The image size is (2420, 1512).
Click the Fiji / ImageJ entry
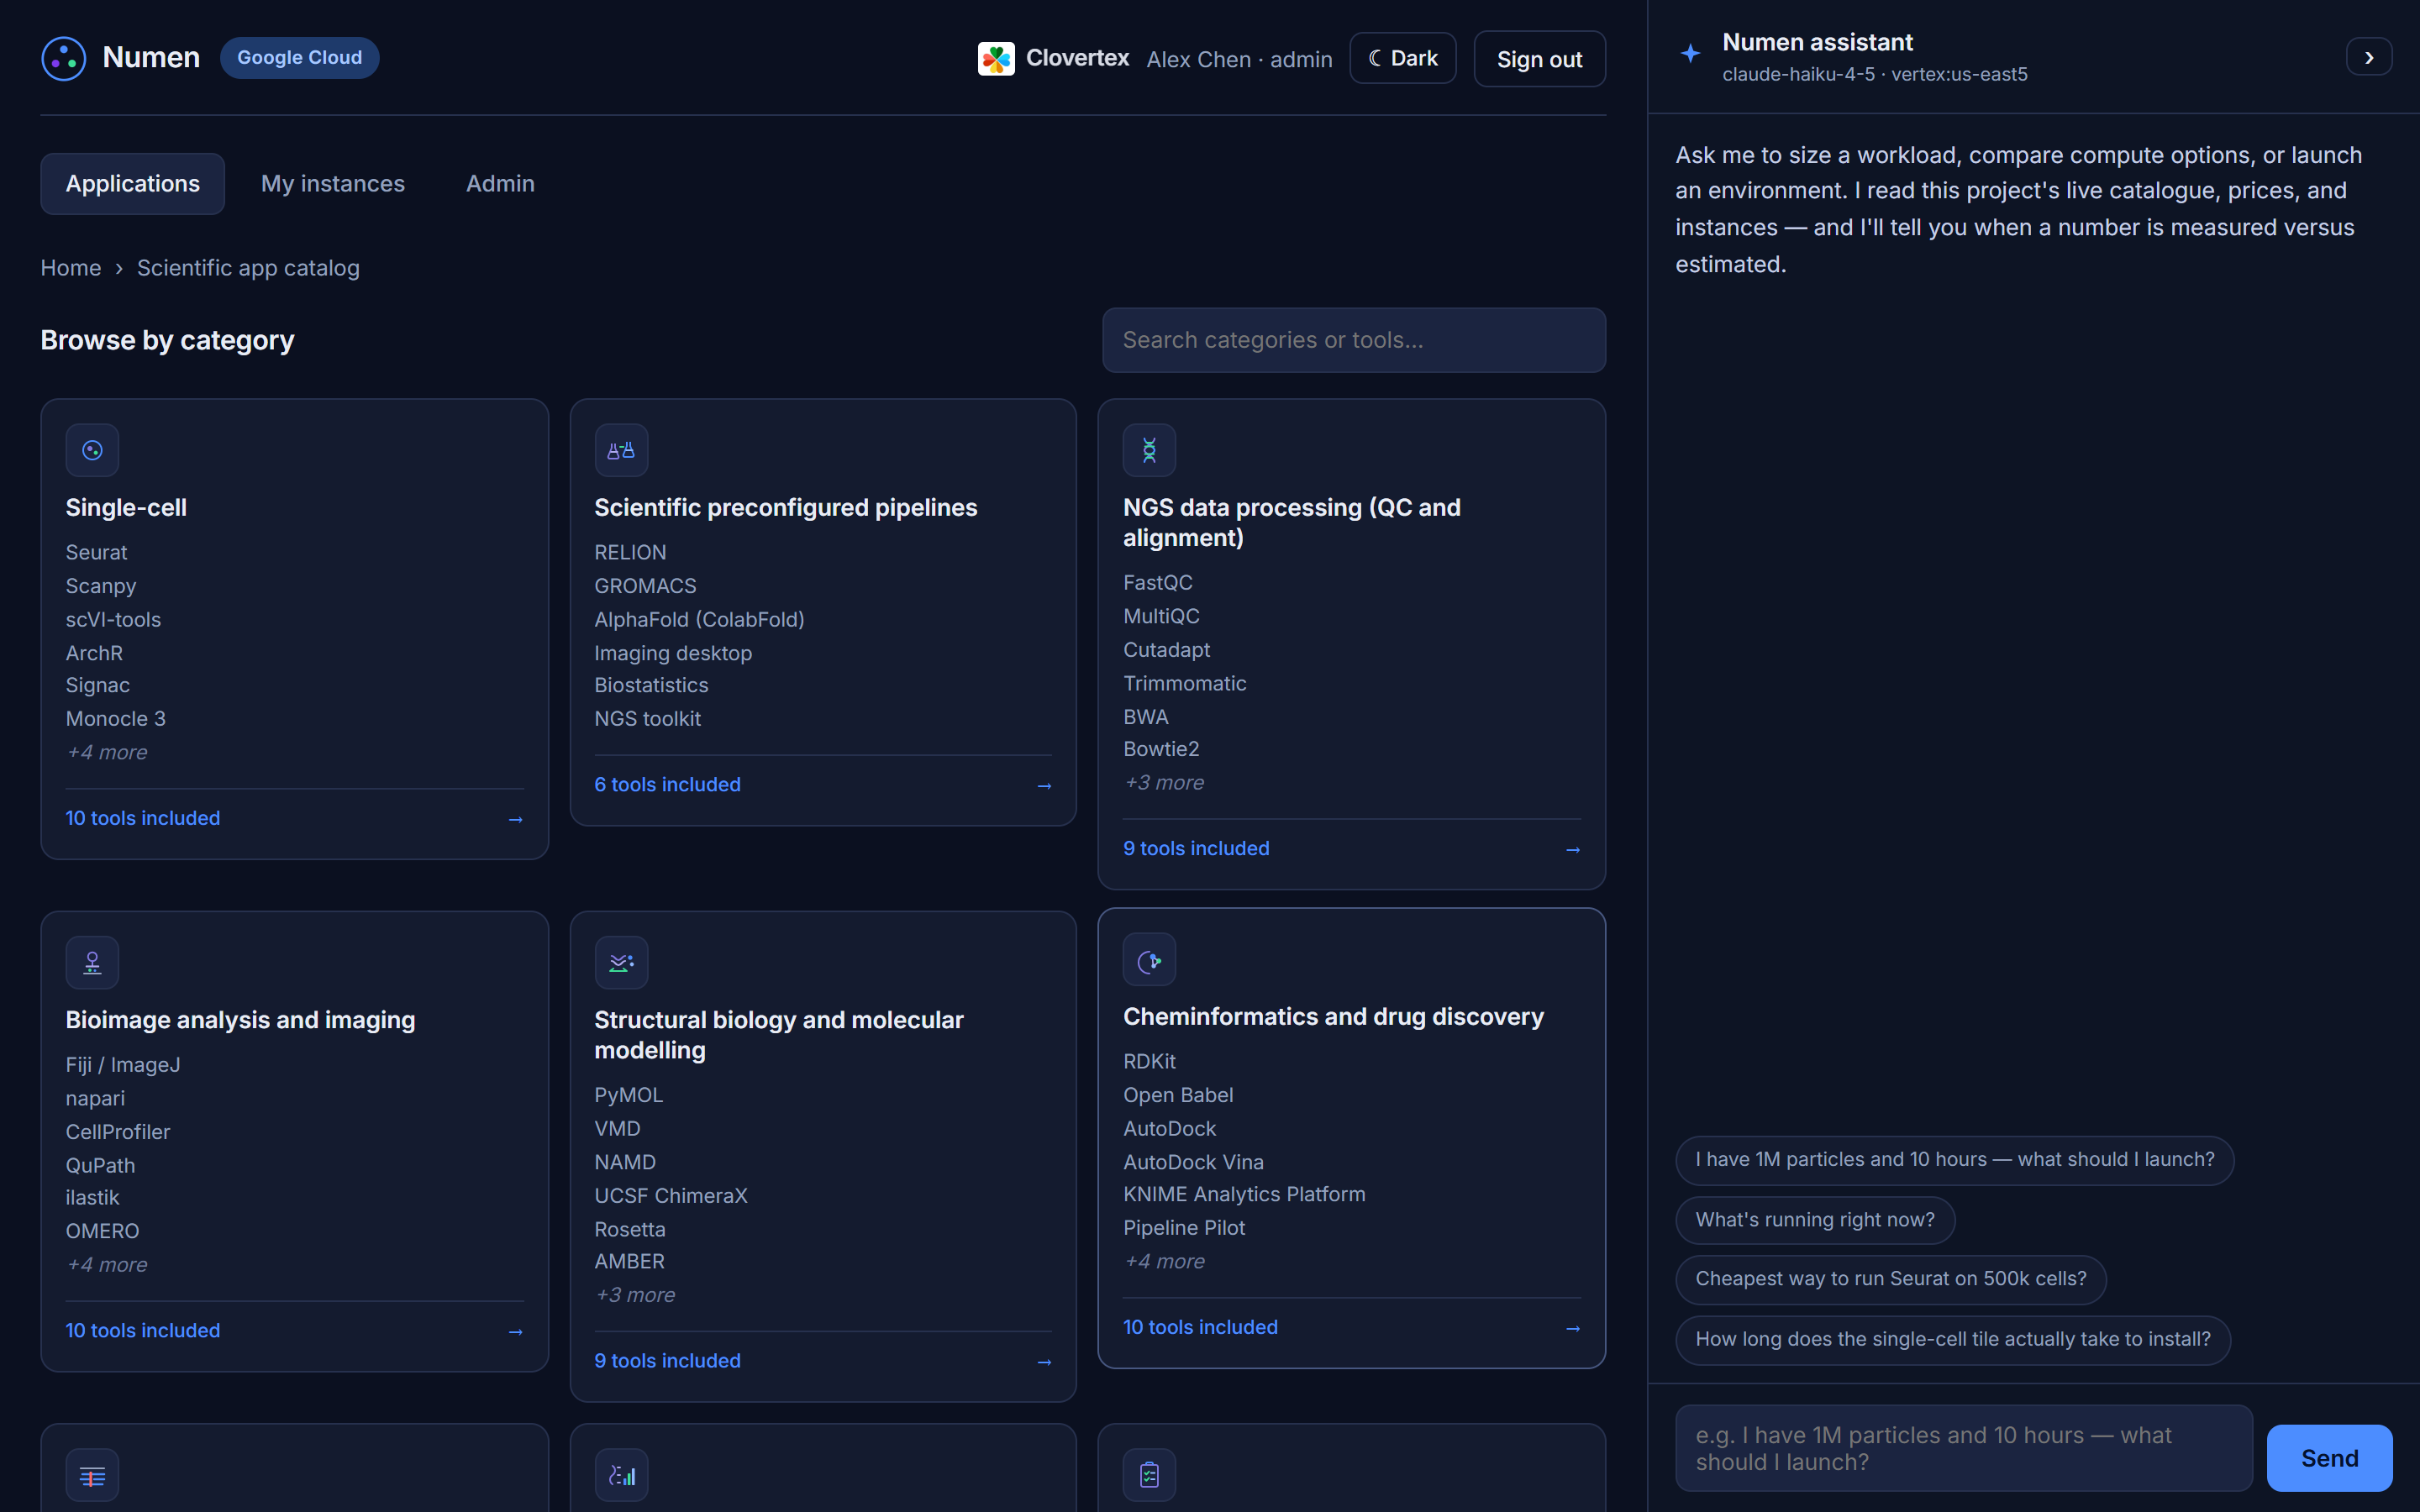click(x=123, y=1065)
